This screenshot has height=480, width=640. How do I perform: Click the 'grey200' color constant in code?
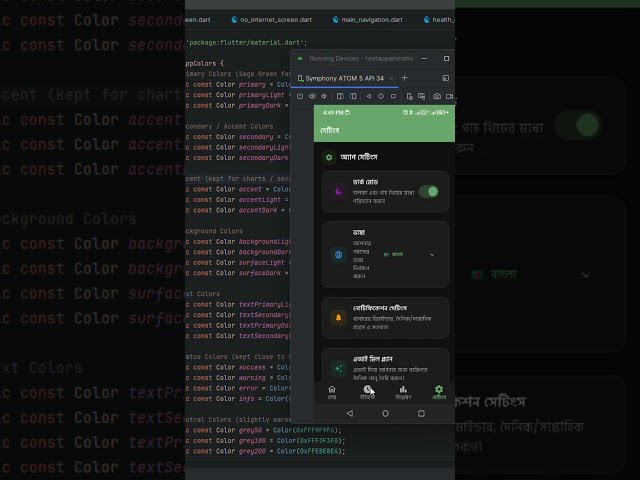click(x=252, y=451)
